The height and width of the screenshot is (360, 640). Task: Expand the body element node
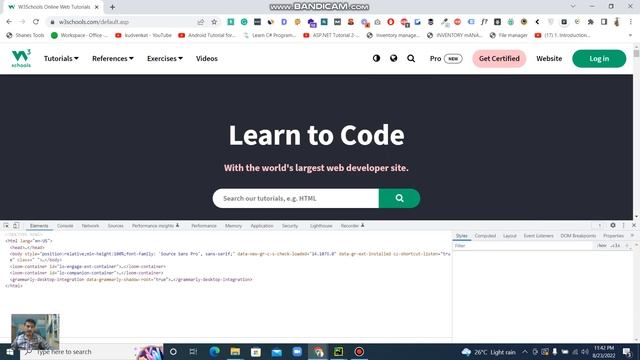pyautogui.click(x=230, y=257)
